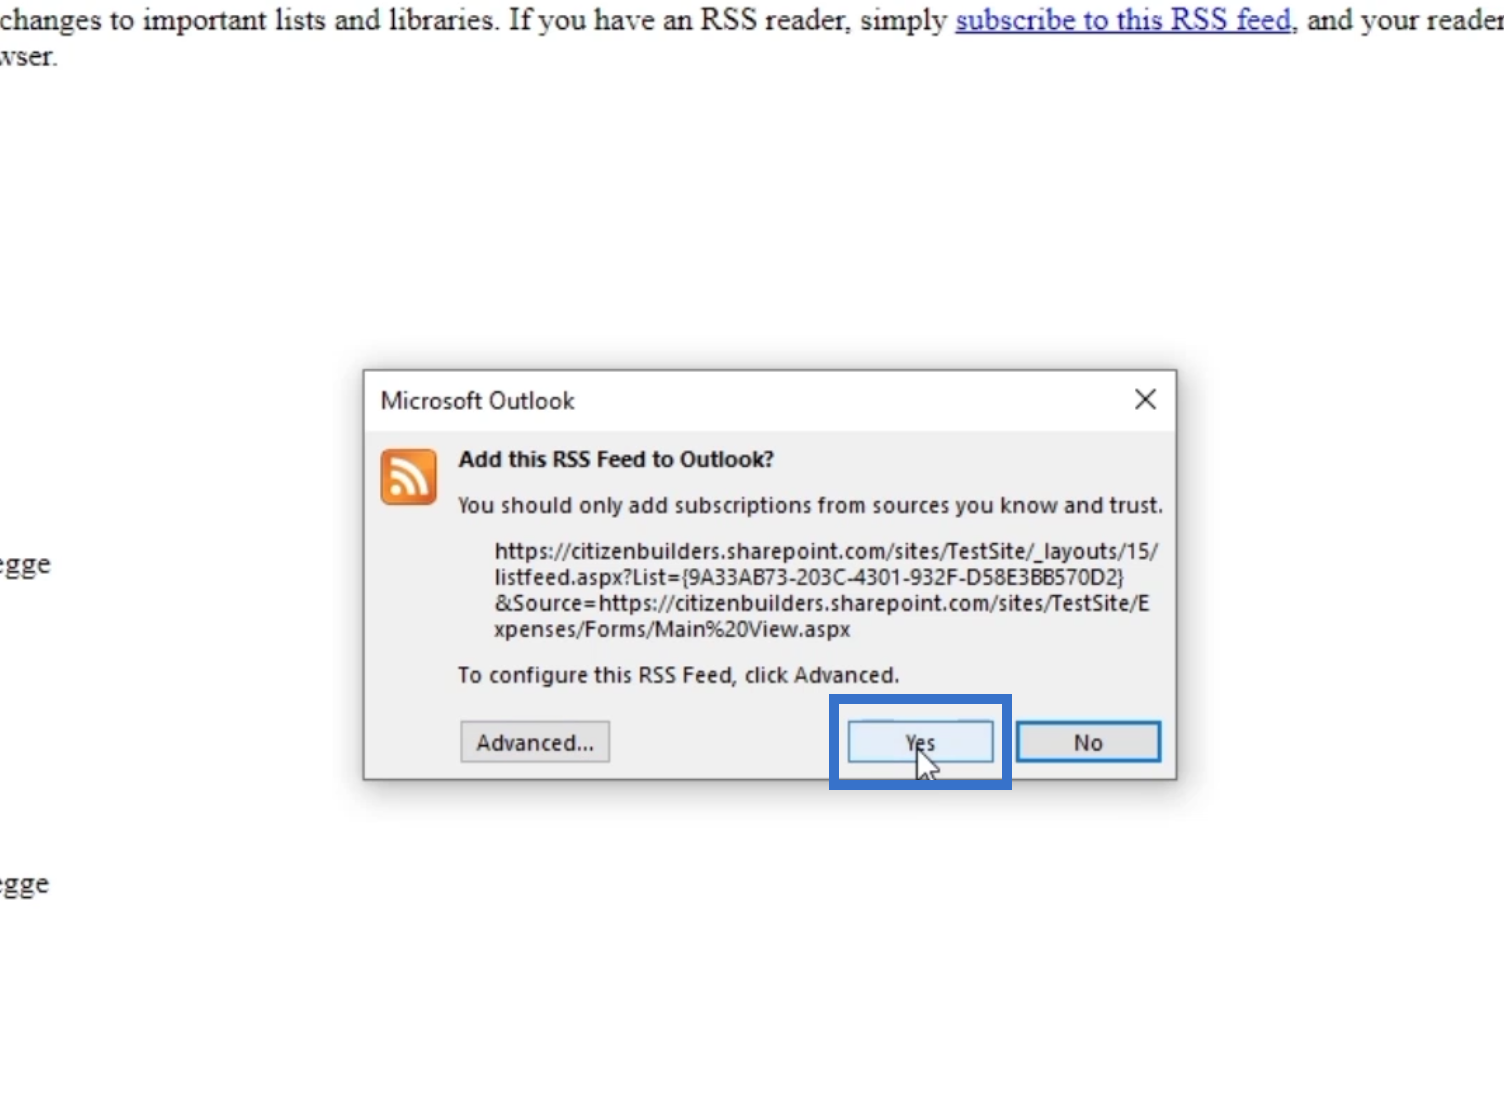Click the first feed URL line ending in _layouts/15/
Screen dimensions: 1504x1100
coord(826,551)
